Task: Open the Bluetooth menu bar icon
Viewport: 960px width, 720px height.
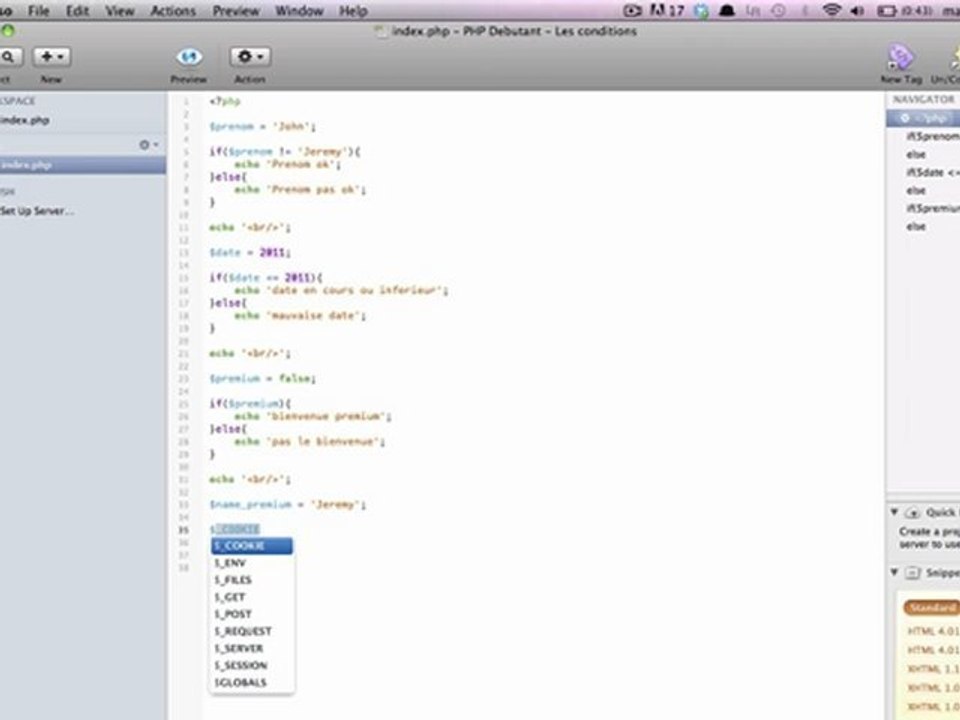Action: pyautogui.click(x=805, y=10)
